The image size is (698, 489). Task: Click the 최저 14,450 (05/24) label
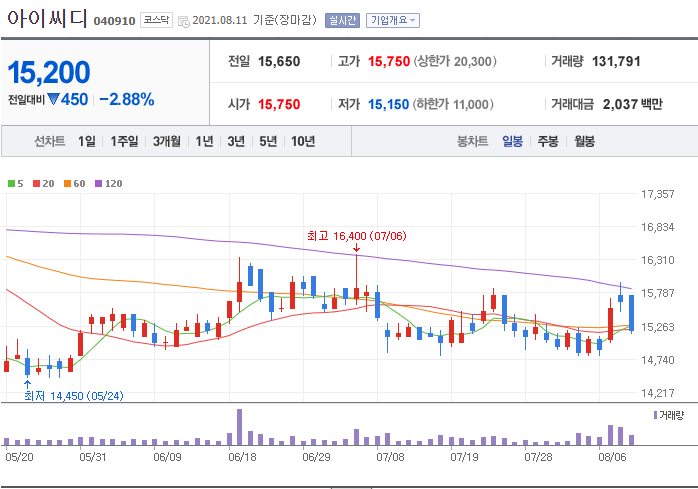click(x=73, y=396)
